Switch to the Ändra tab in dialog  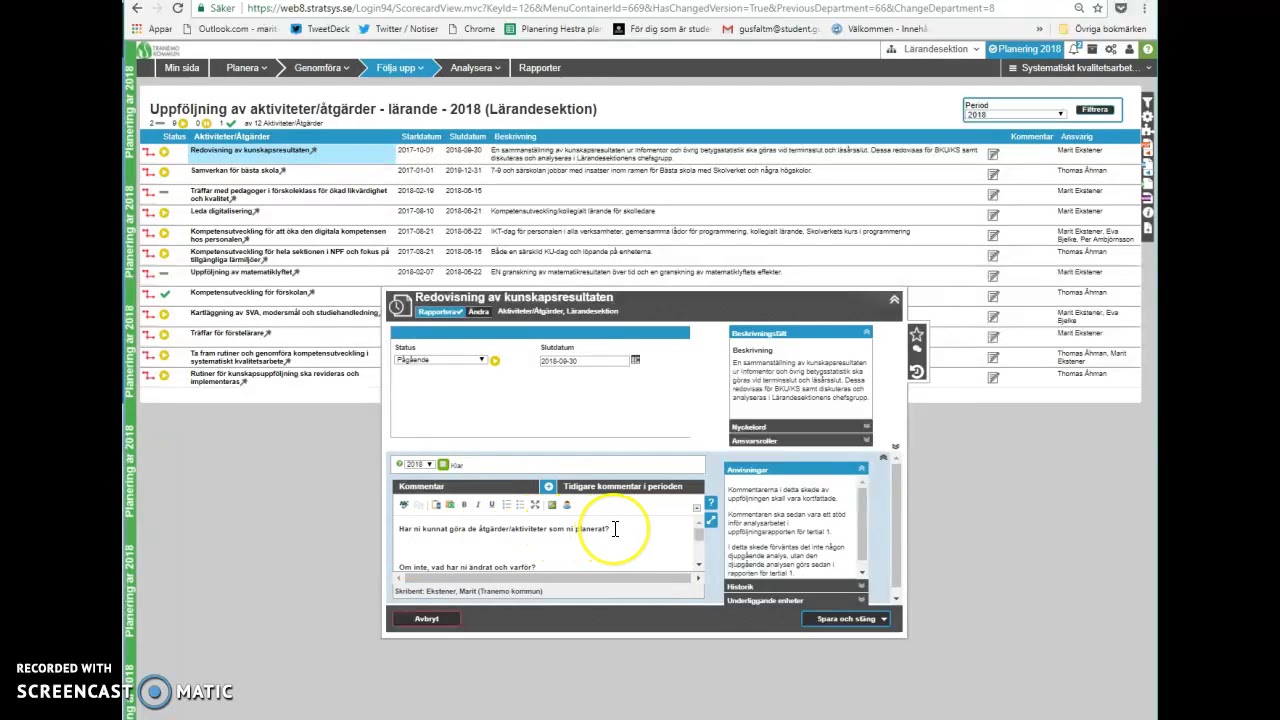click(x=479, y=312)
